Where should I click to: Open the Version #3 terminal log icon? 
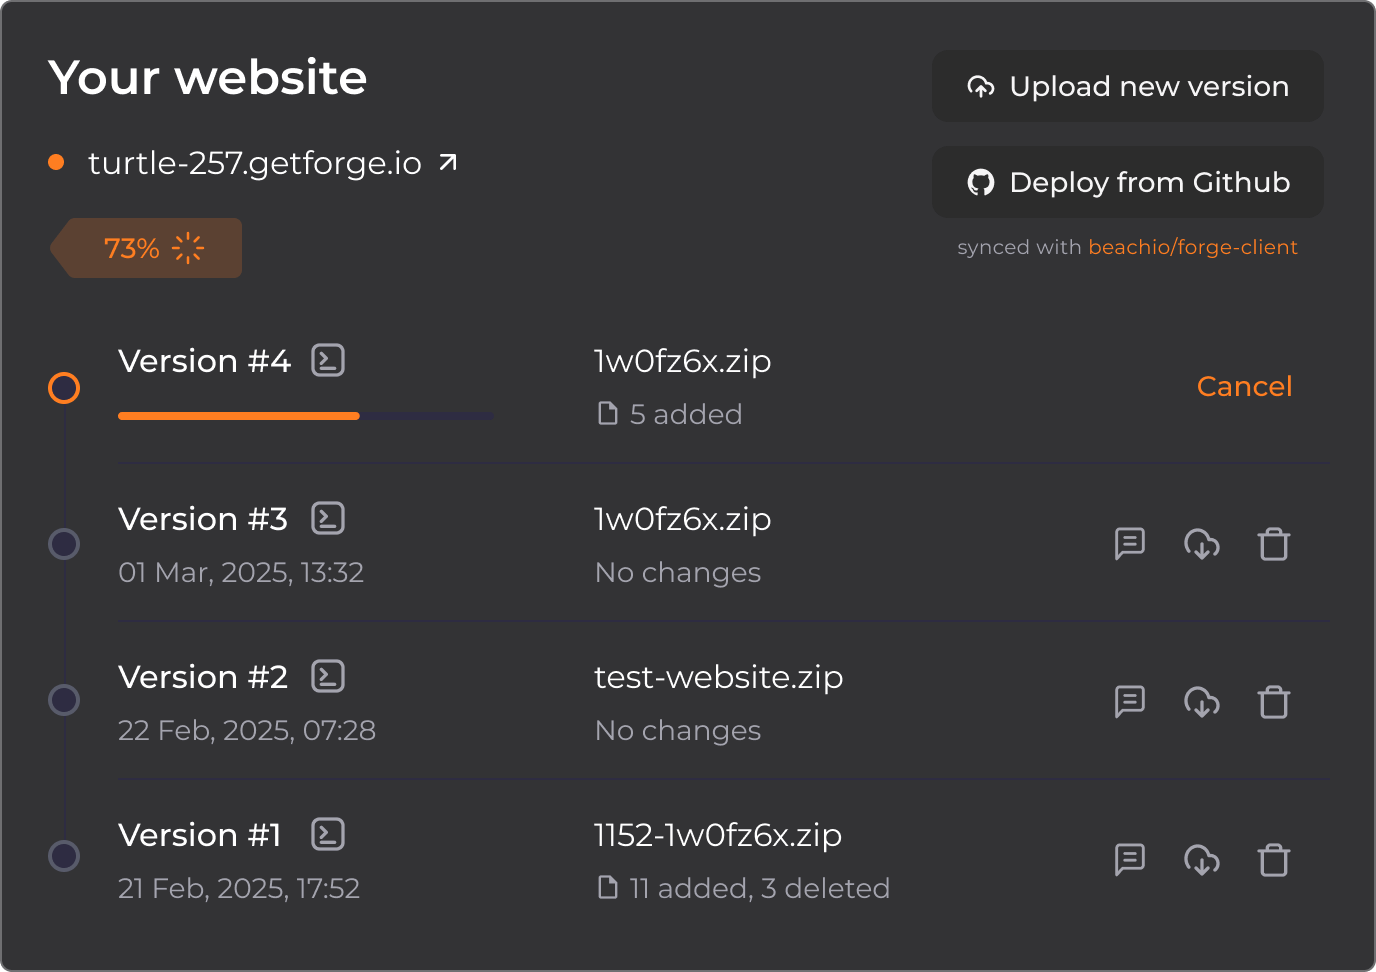pyautogui.click(x=328, y=518)
